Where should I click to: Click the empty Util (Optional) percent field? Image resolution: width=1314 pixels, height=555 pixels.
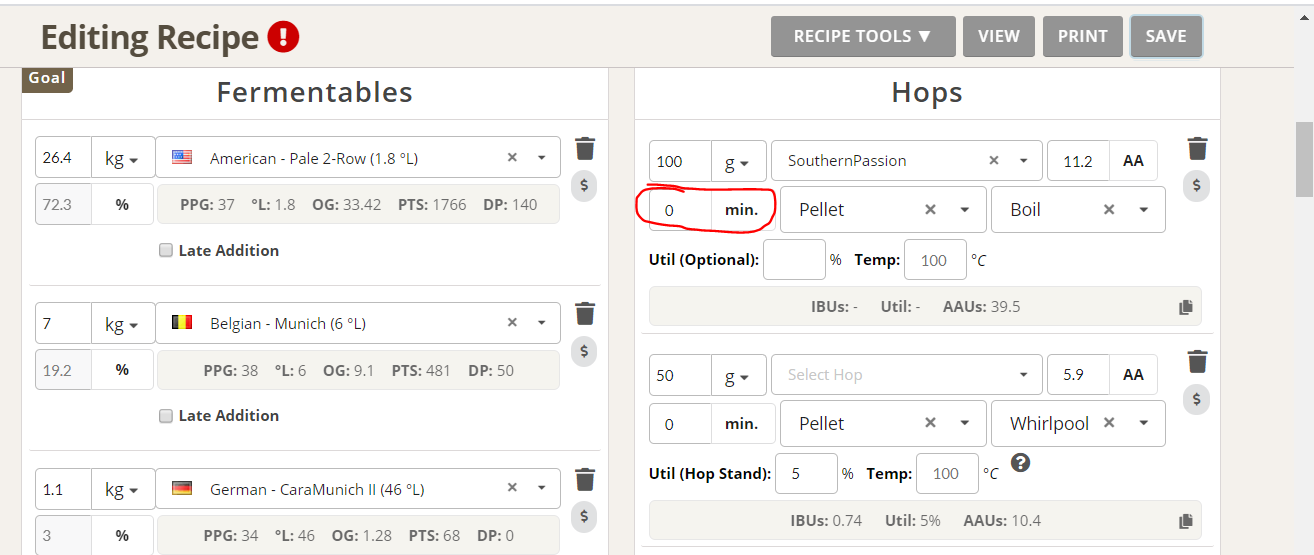pos(795,260)
